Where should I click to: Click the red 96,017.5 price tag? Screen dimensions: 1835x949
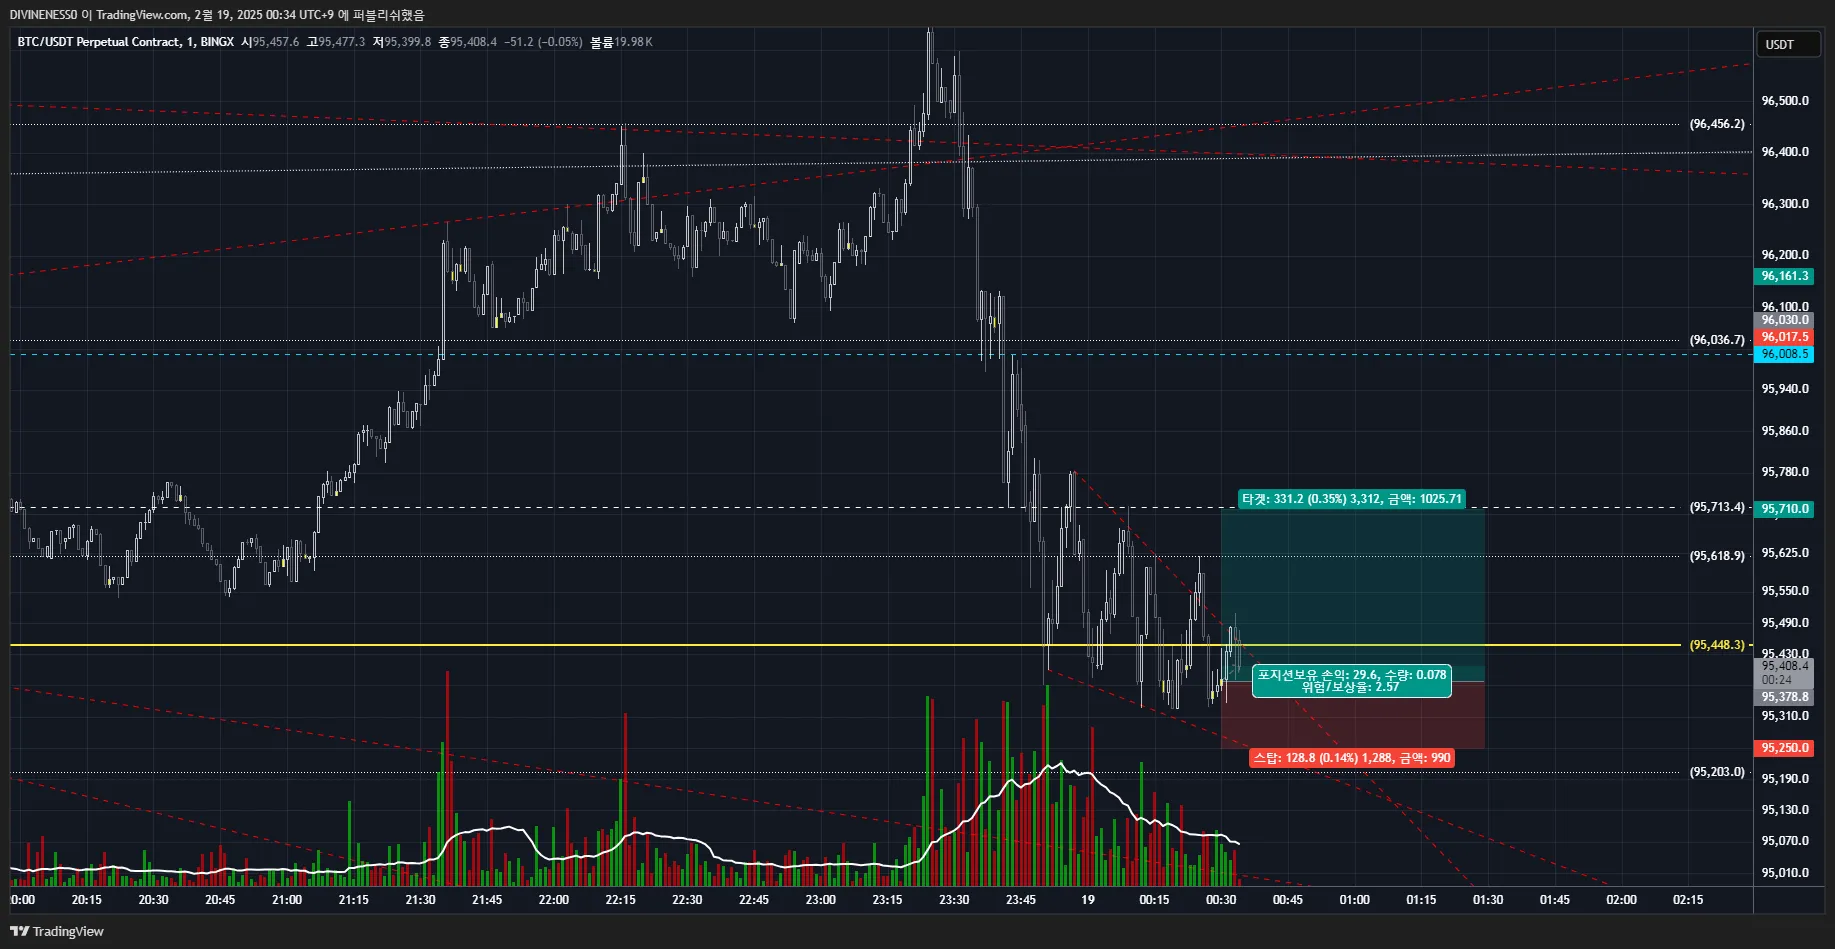coord(1785,337)
